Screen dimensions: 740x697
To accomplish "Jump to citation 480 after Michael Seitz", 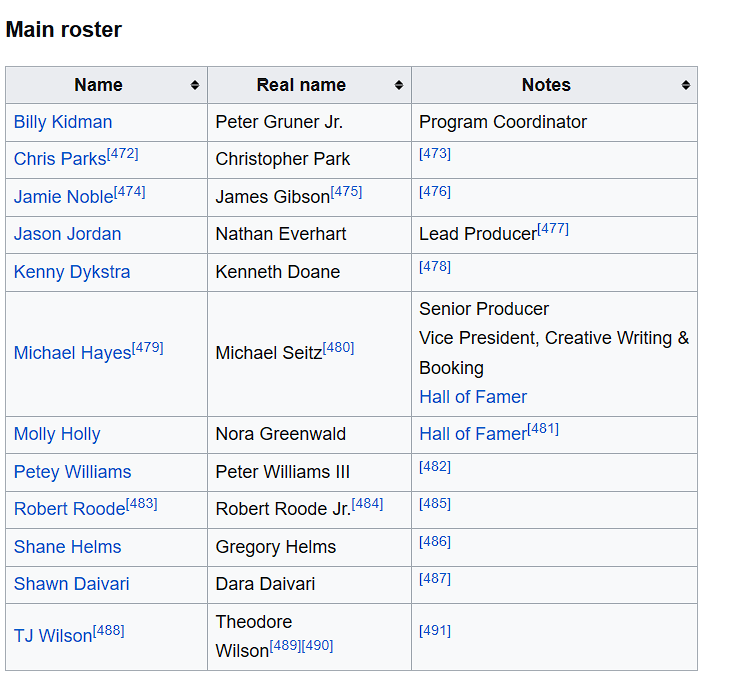I will coord(338,348).
